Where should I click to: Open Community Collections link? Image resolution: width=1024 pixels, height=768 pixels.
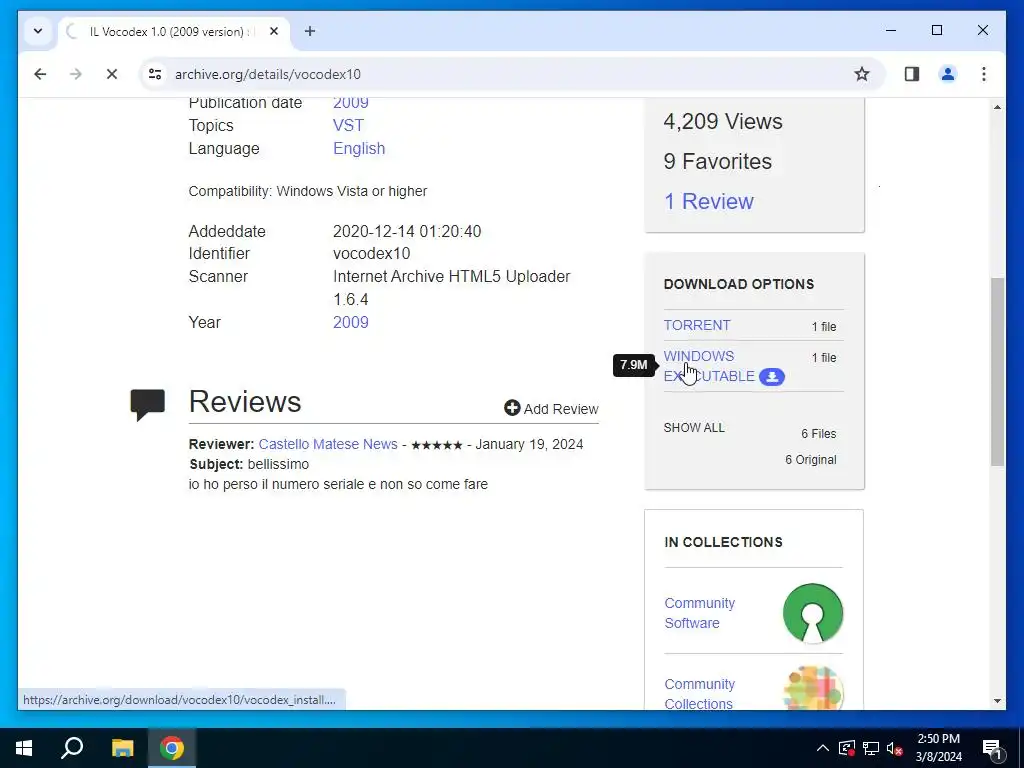pos(699,694)
